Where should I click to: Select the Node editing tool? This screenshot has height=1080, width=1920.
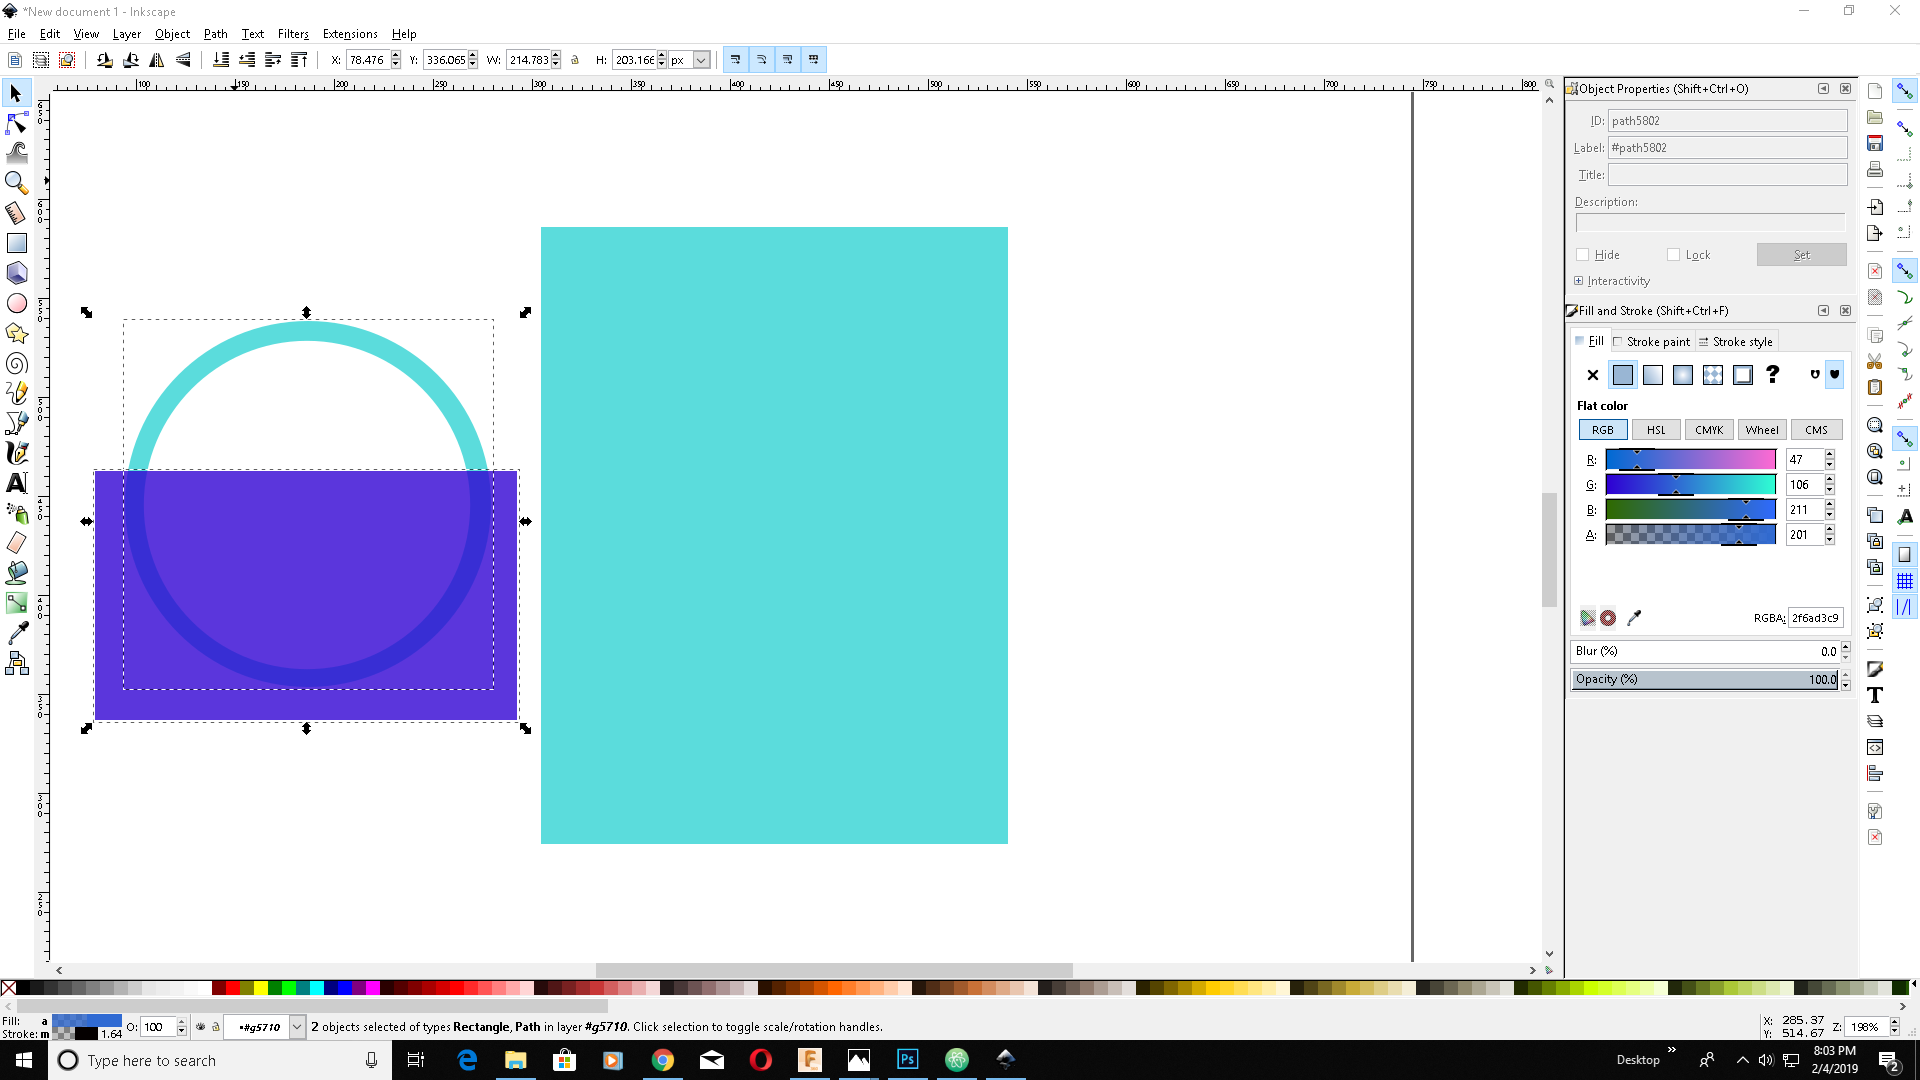pos(16,123)
